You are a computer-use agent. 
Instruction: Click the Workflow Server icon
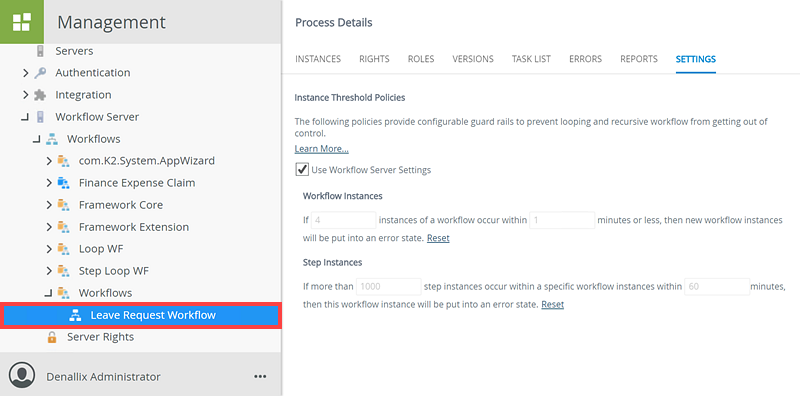tap(40, 117)
